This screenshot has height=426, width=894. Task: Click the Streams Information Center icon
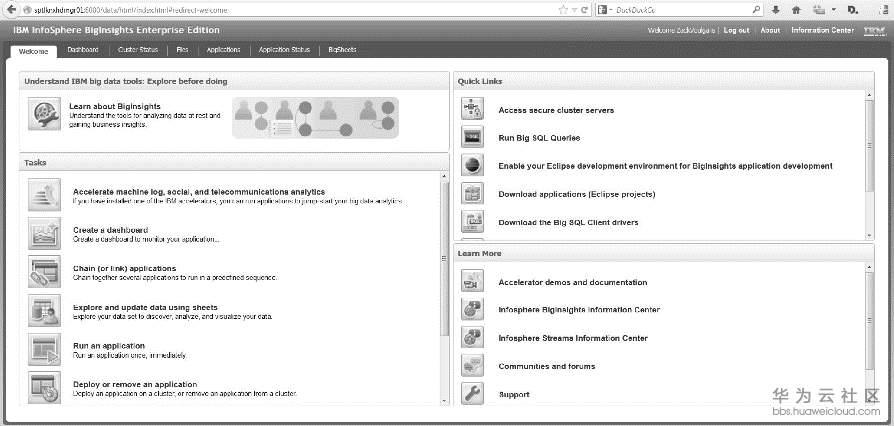coord(473,337)
